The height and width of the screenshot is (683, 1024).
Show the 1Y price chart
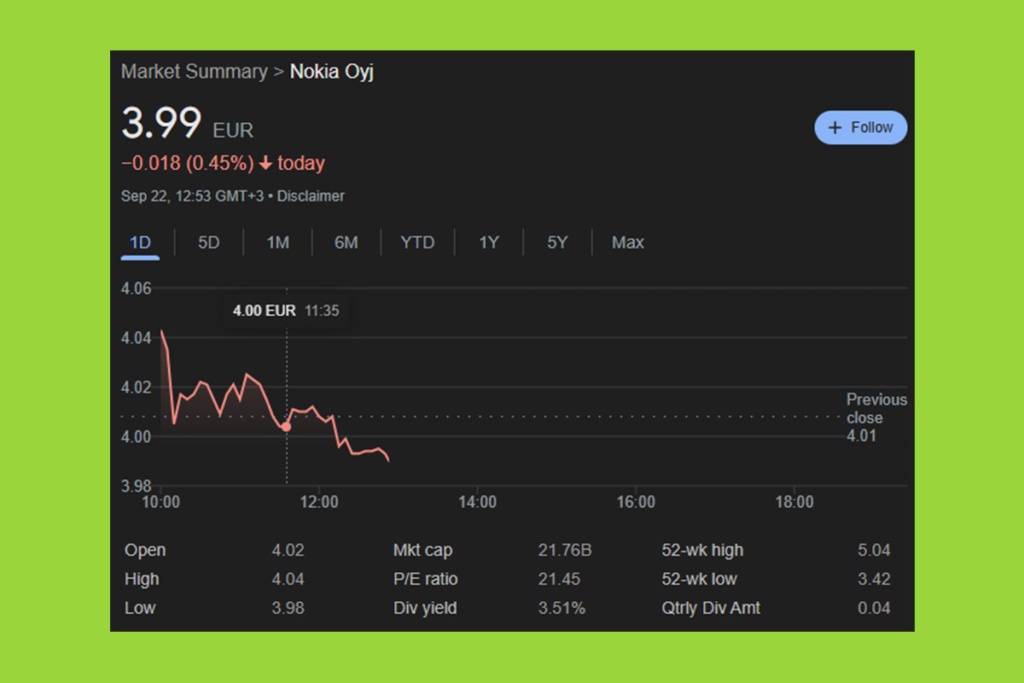[x=488, y=242]
